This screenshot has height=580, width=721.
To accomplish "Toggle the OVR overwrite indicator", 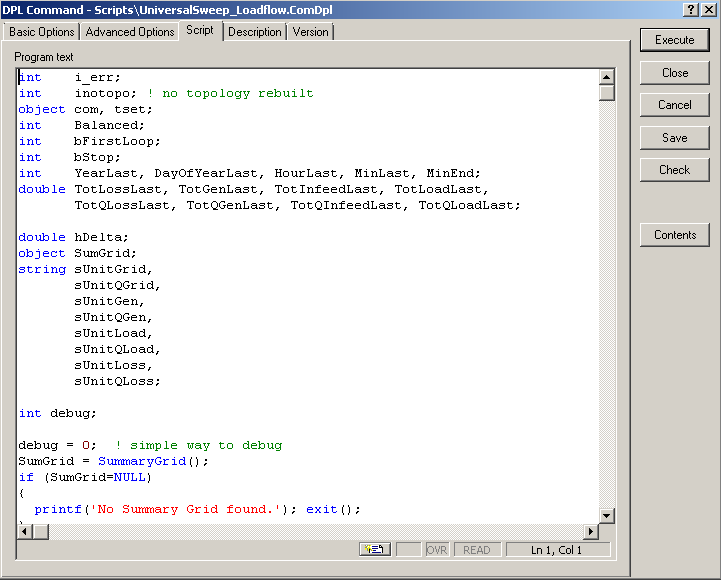I will pyautogui.click(x=436, y=550).
